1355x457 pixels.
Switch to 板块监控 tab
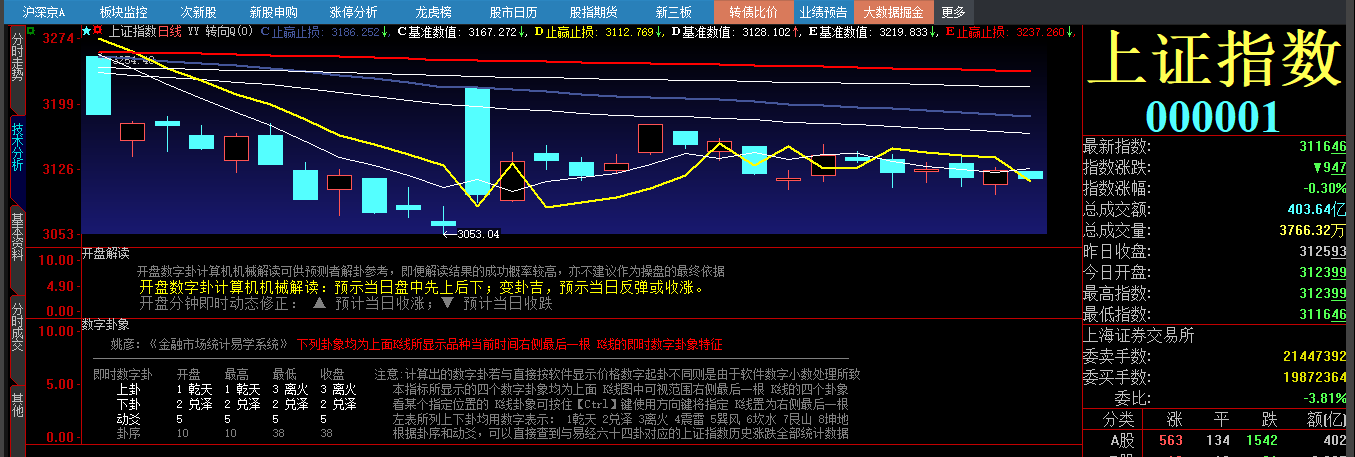click(124, 12)
